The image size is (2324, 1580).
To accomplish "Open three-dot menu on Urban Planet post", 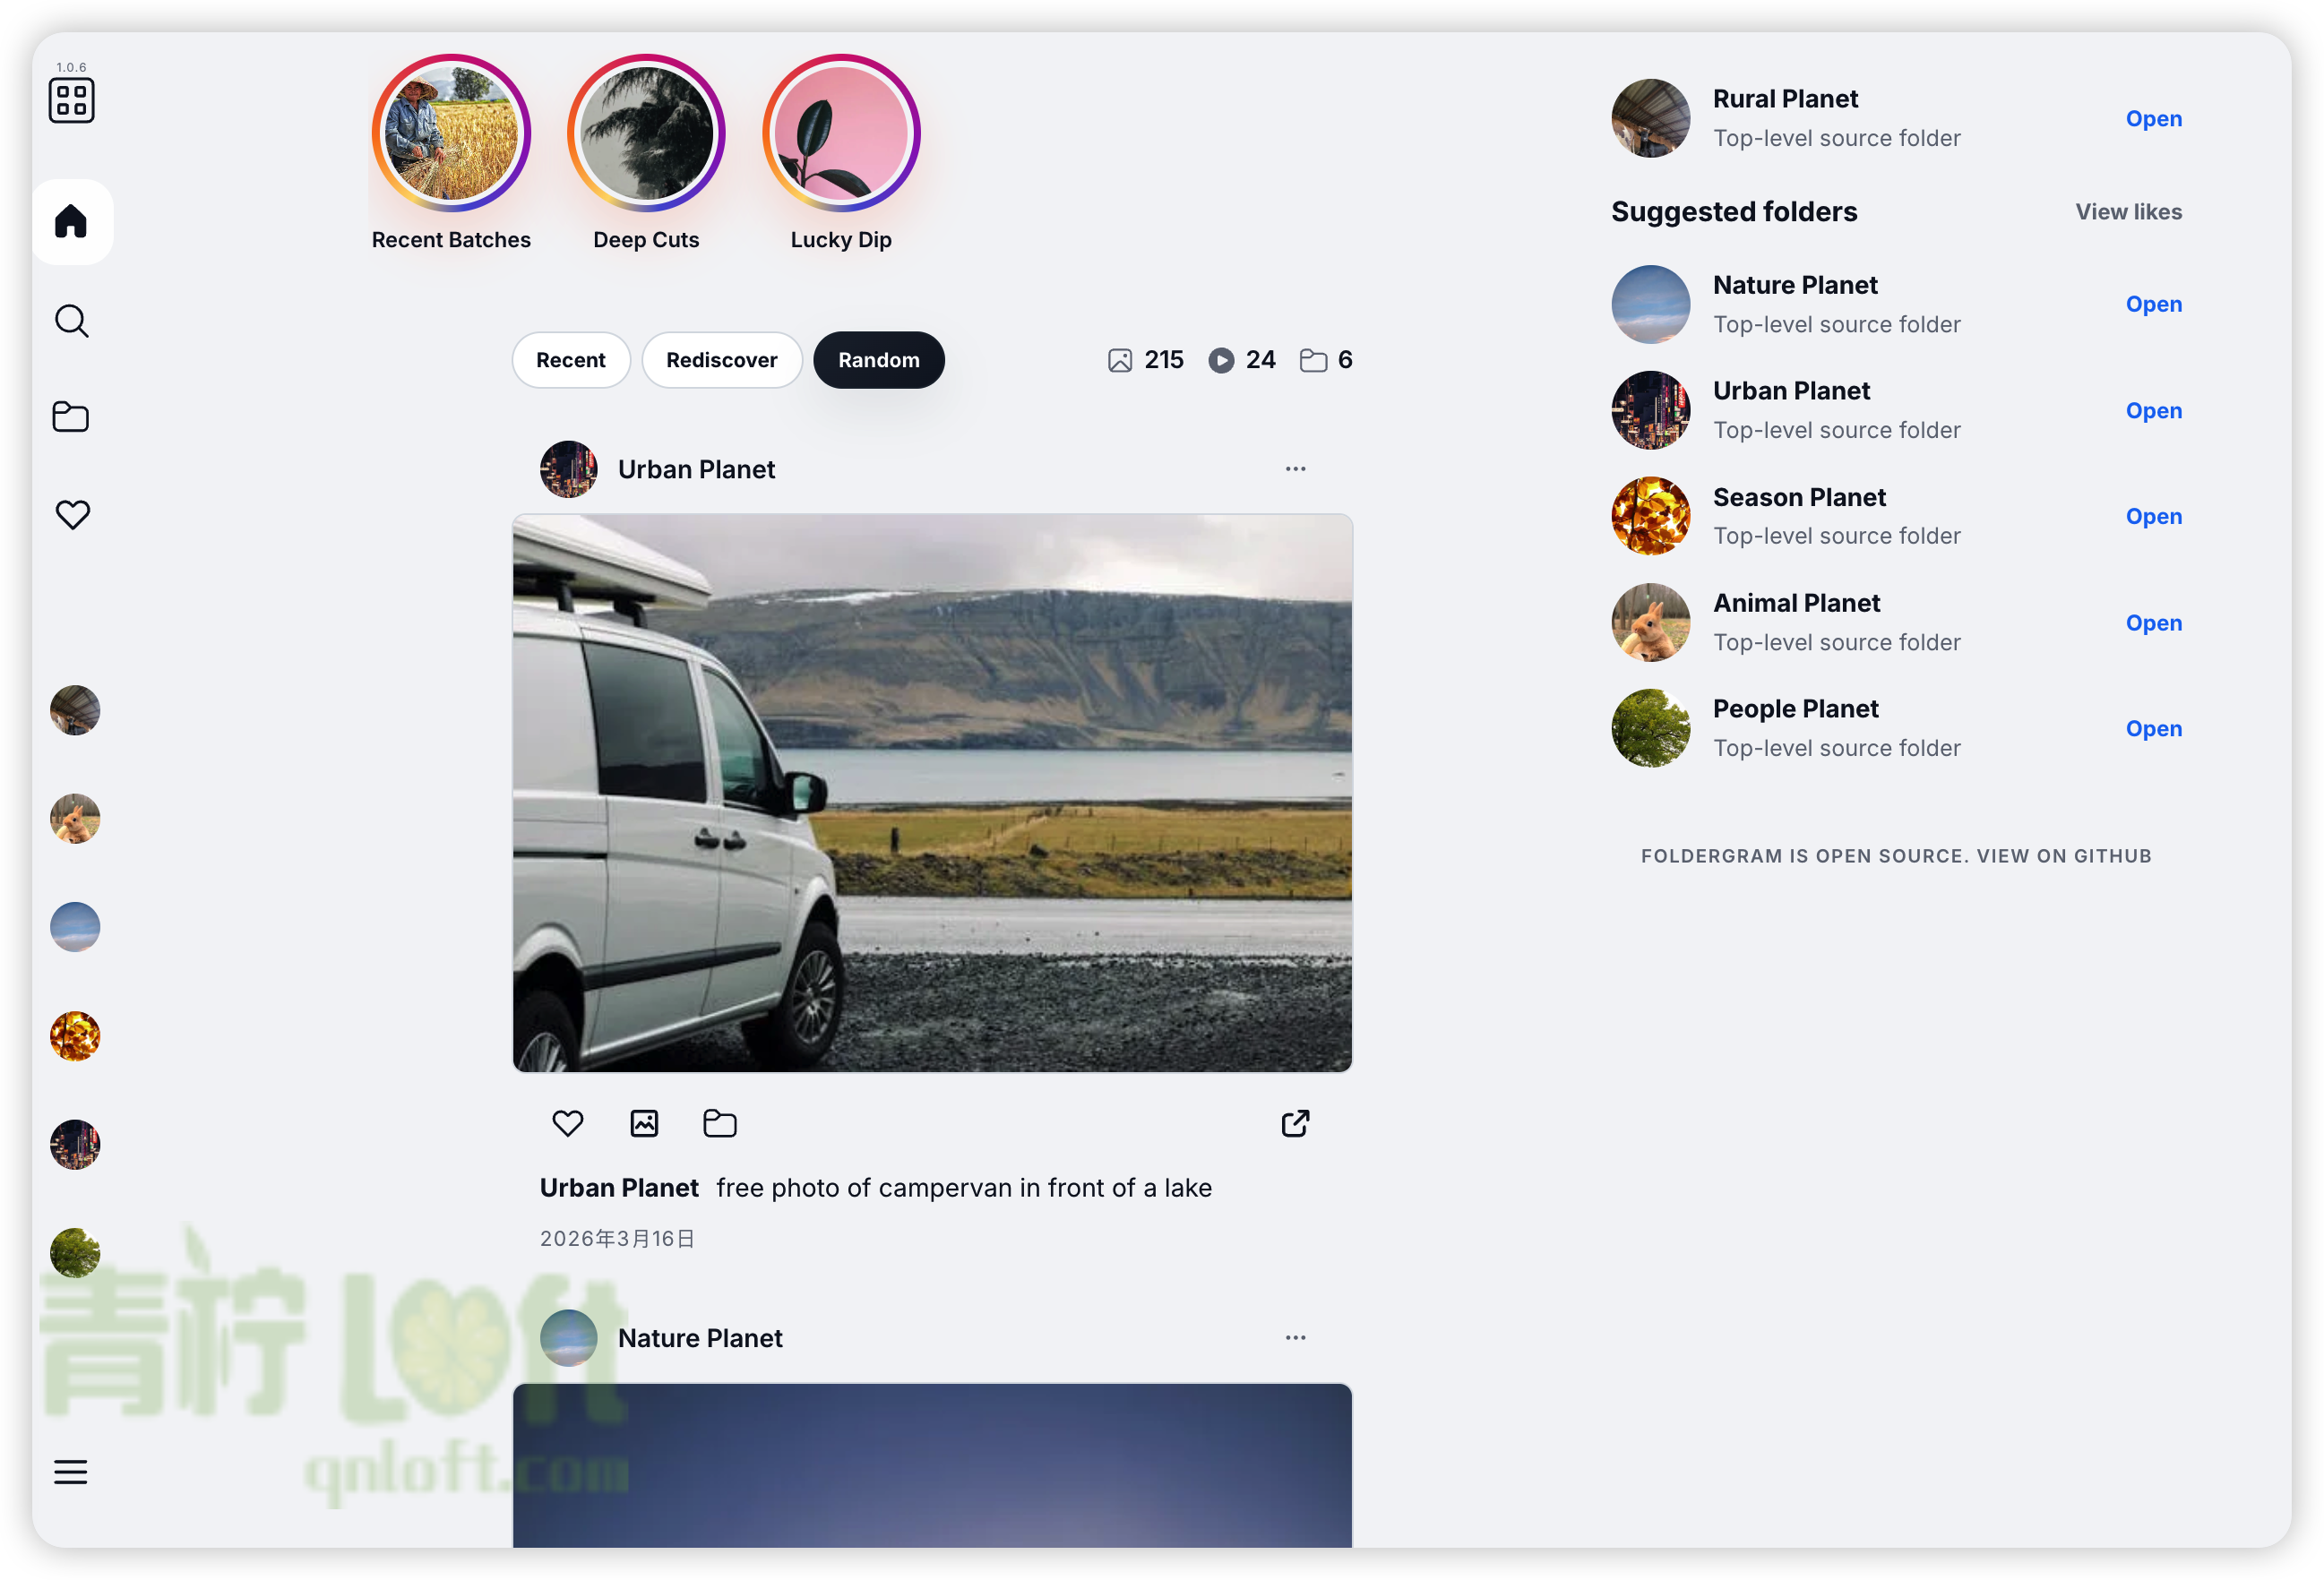I will pyautogui.click(x=1295, y=469).
